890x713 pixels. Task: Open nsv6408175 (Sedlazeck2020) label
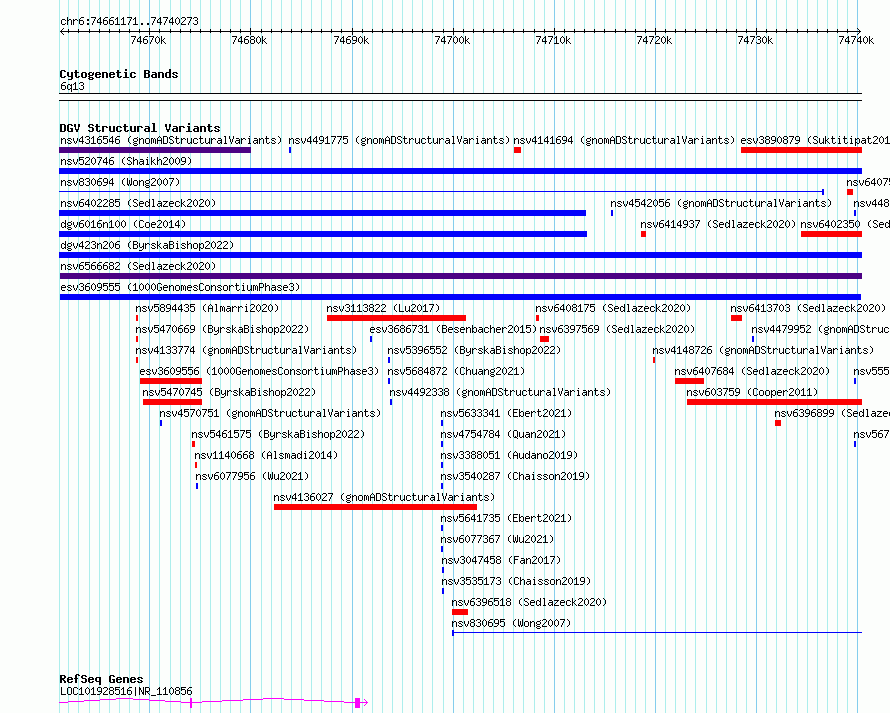click(x=613, y=308)
